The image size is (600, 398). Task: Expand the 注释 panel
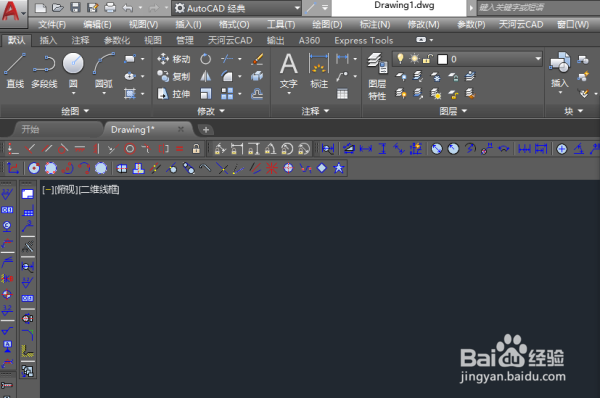coord(315,111)
